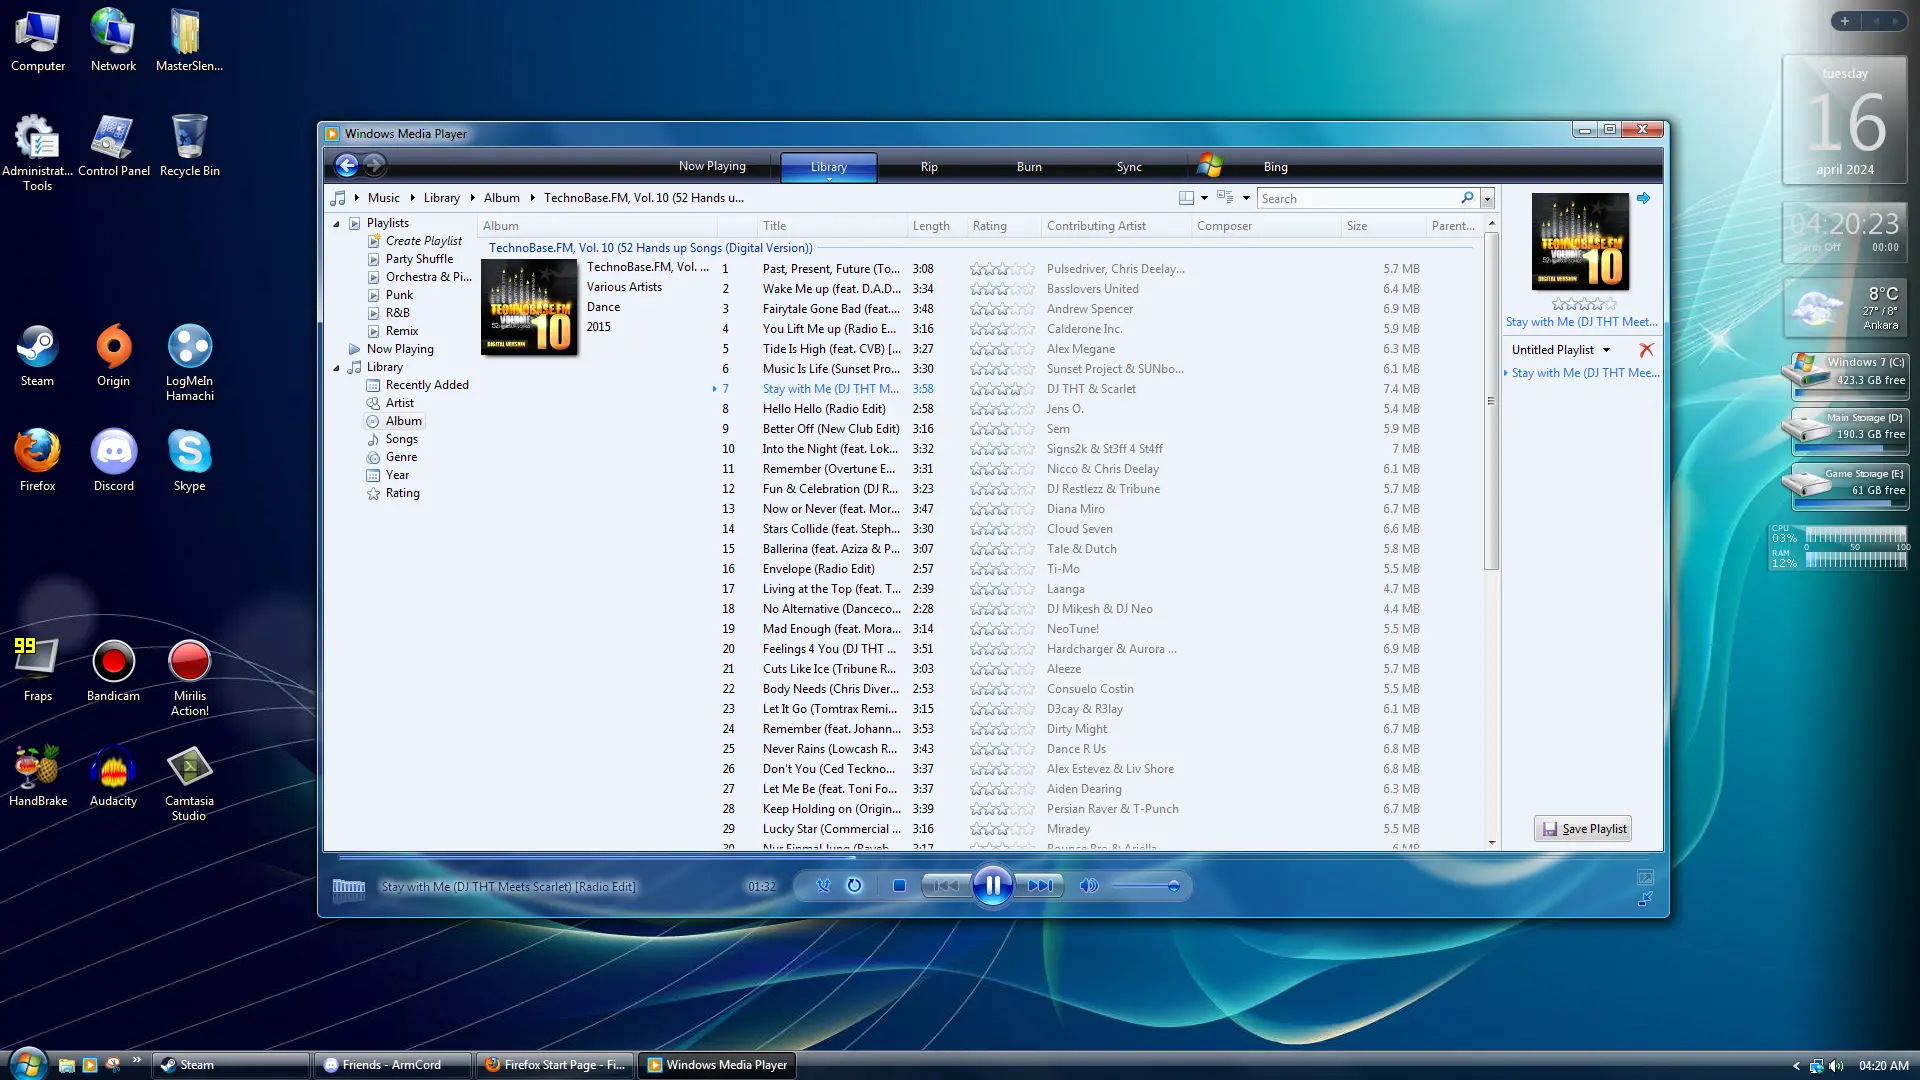Switch to Now Playing mode icon
This screenshot has height=1080, width=1920.
[1645, 900]
